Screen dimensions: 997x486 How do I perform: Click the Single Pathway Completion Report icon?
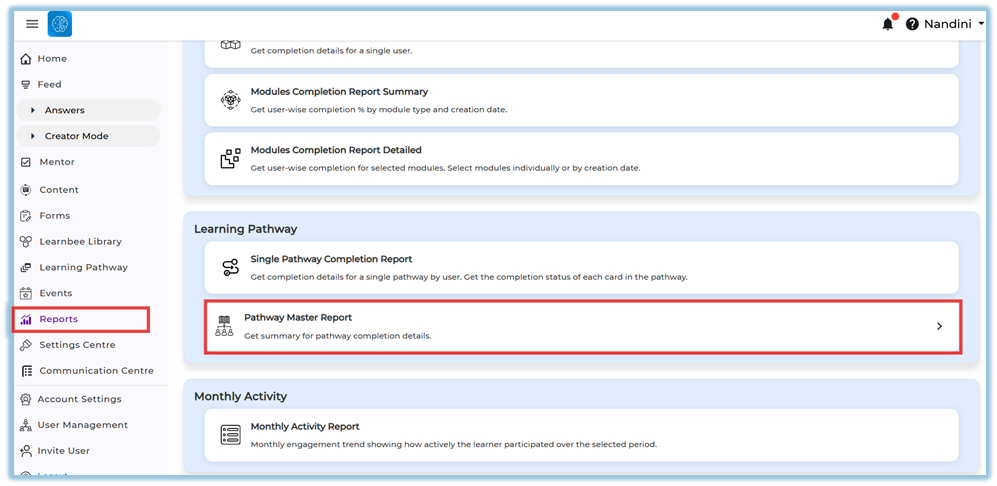coord(230,267)
